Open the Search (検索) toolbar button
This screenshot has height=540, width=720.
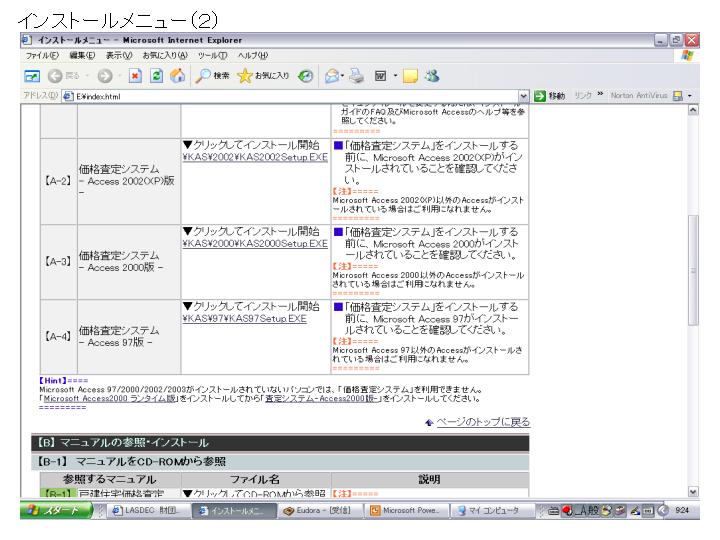pos(212,76)
